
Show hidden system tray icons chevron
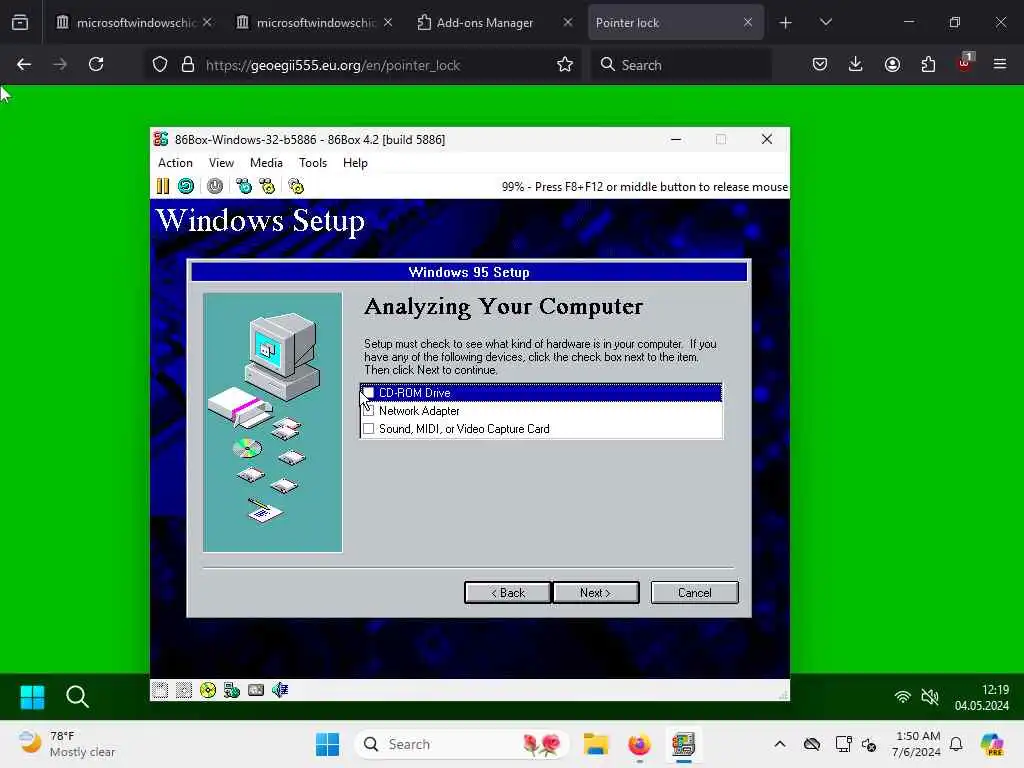(780, 744)
